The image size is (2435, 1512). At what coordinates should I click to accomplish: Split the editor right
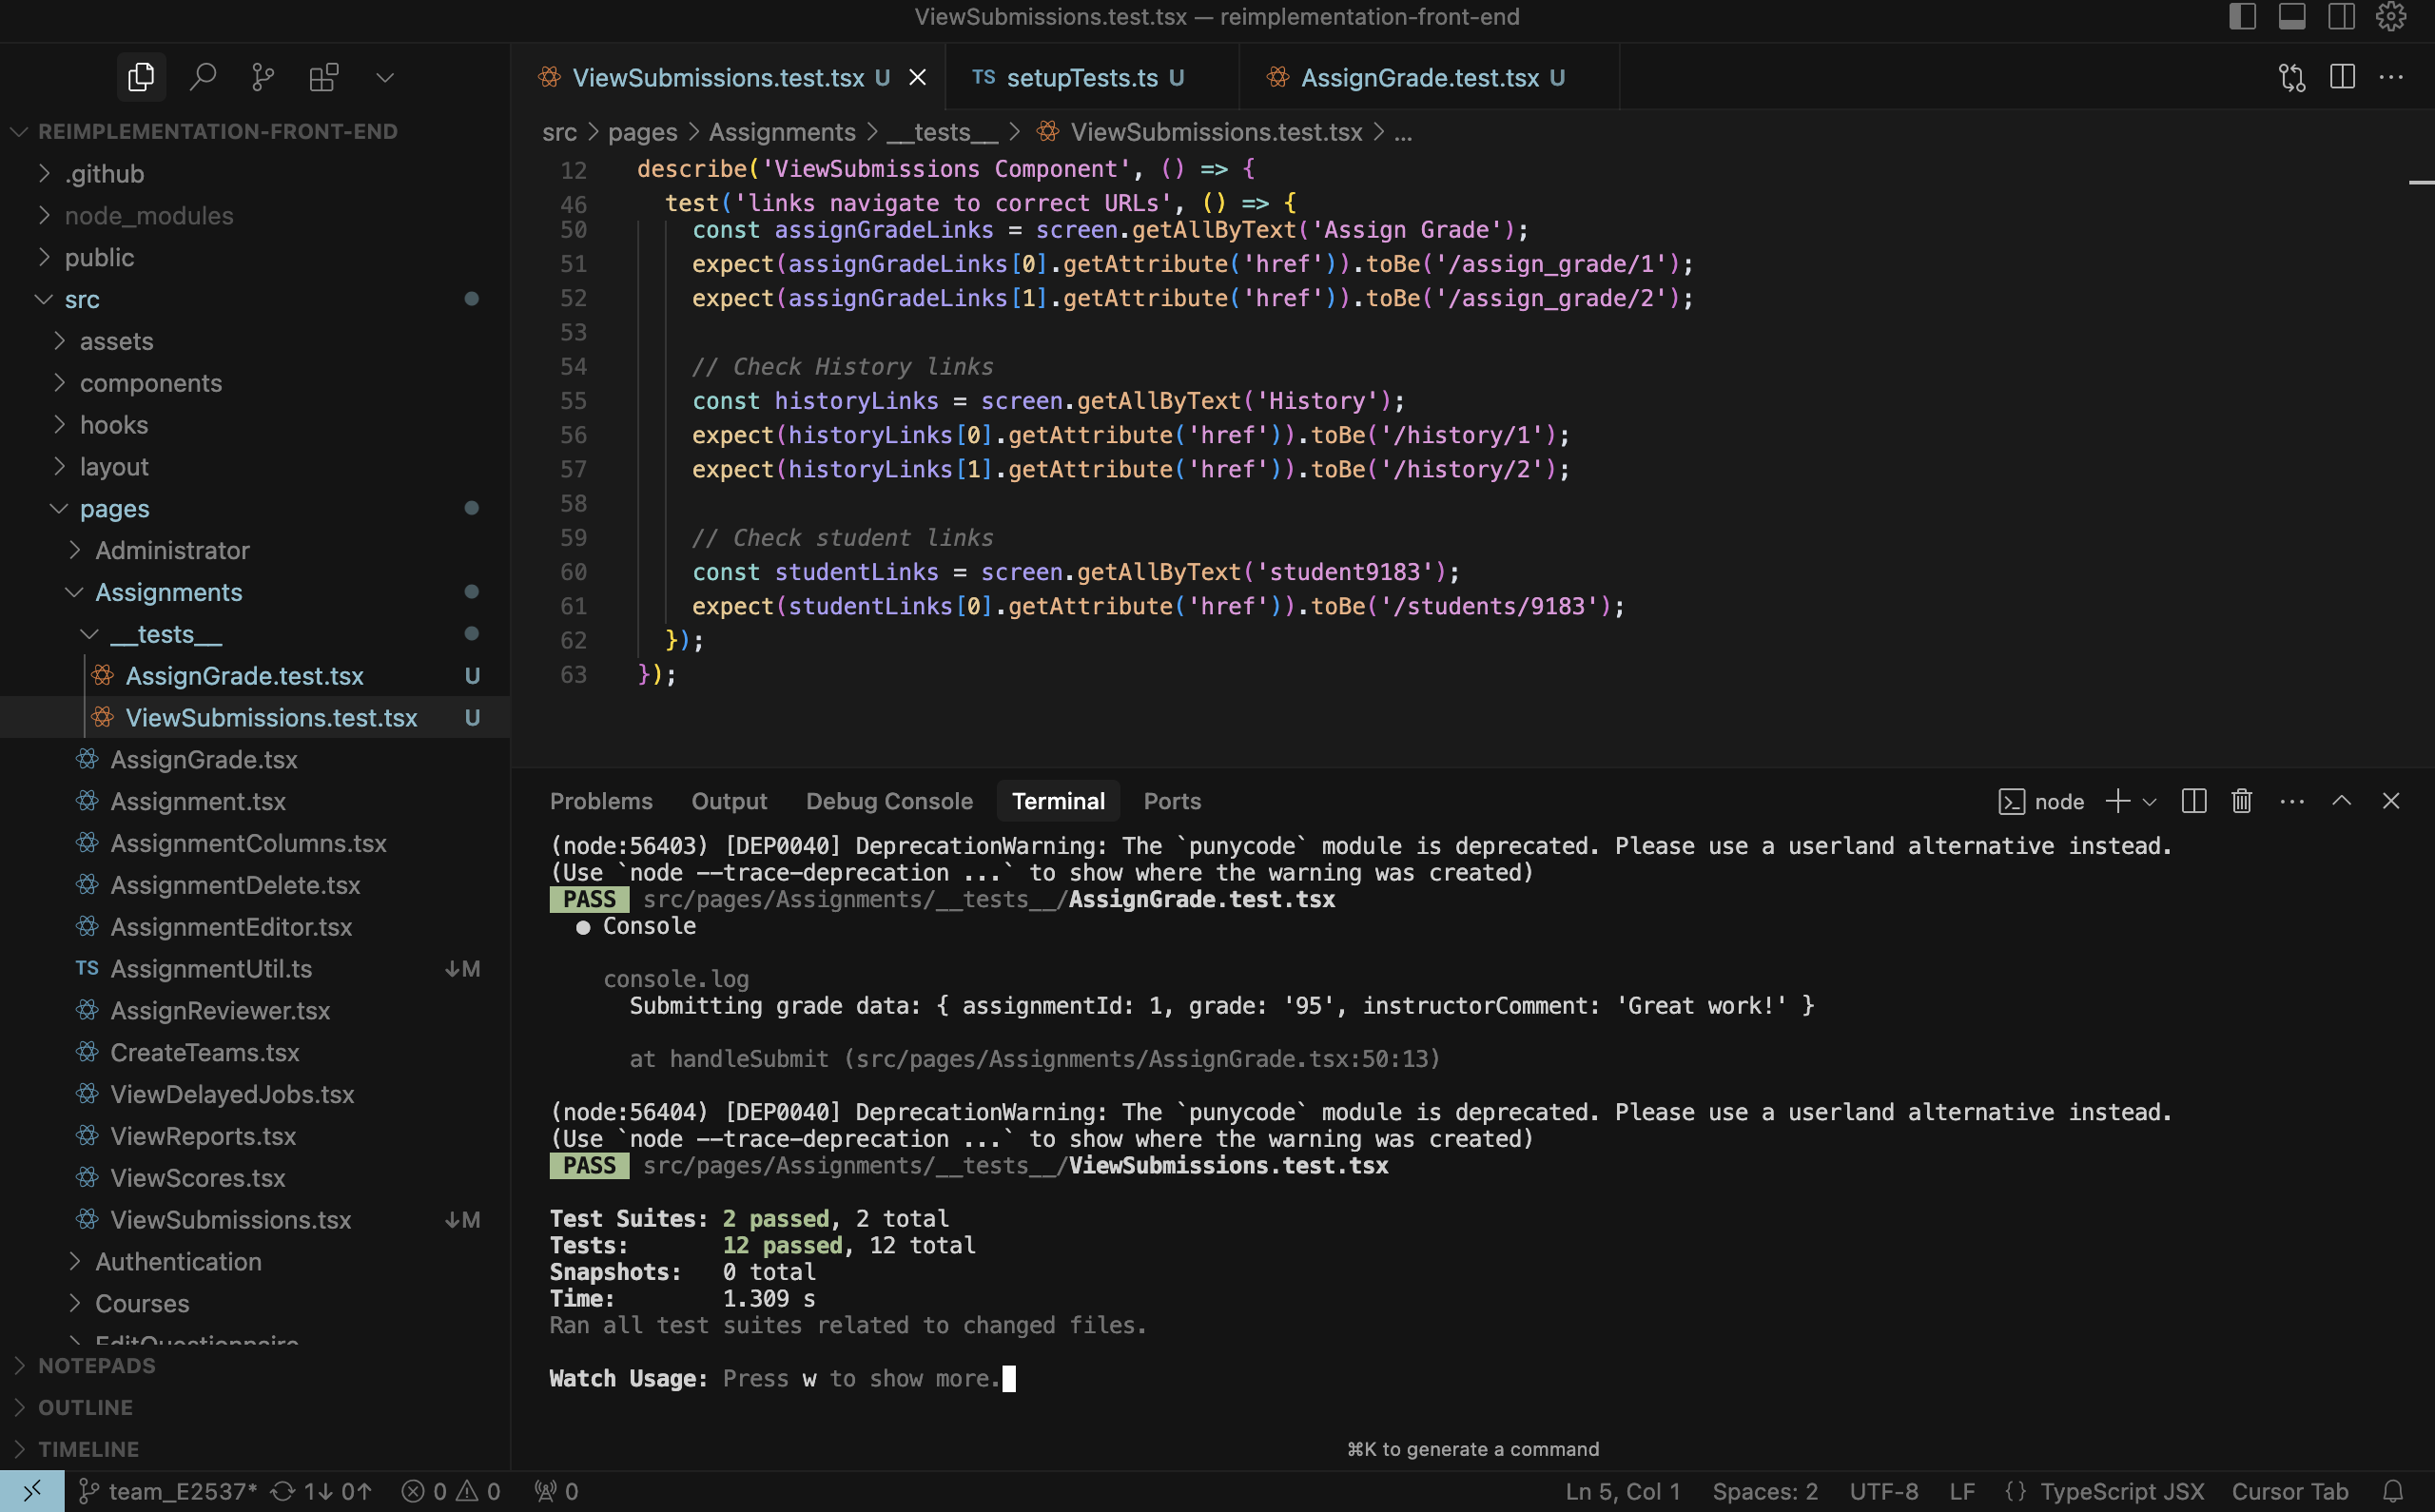tap(2342, 77)
